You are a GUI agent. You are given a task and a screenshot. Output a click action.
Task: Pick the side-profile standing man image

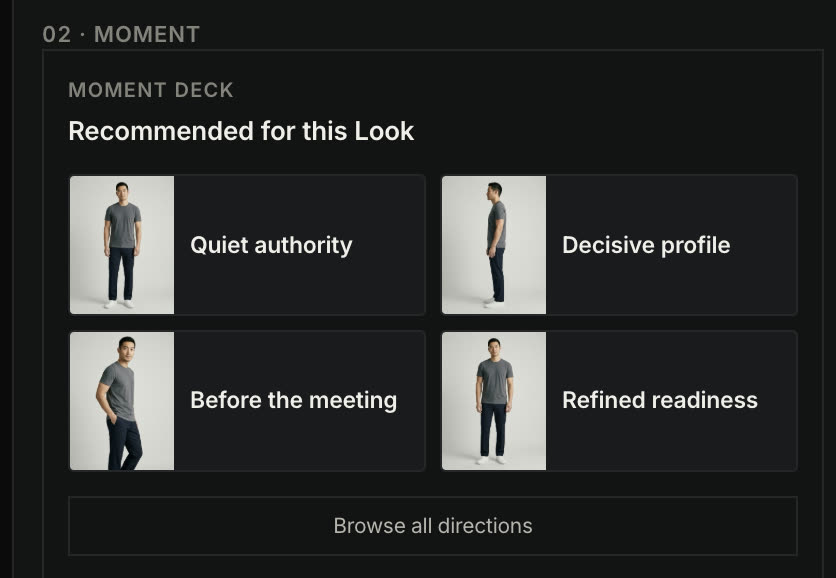point(494,245)
